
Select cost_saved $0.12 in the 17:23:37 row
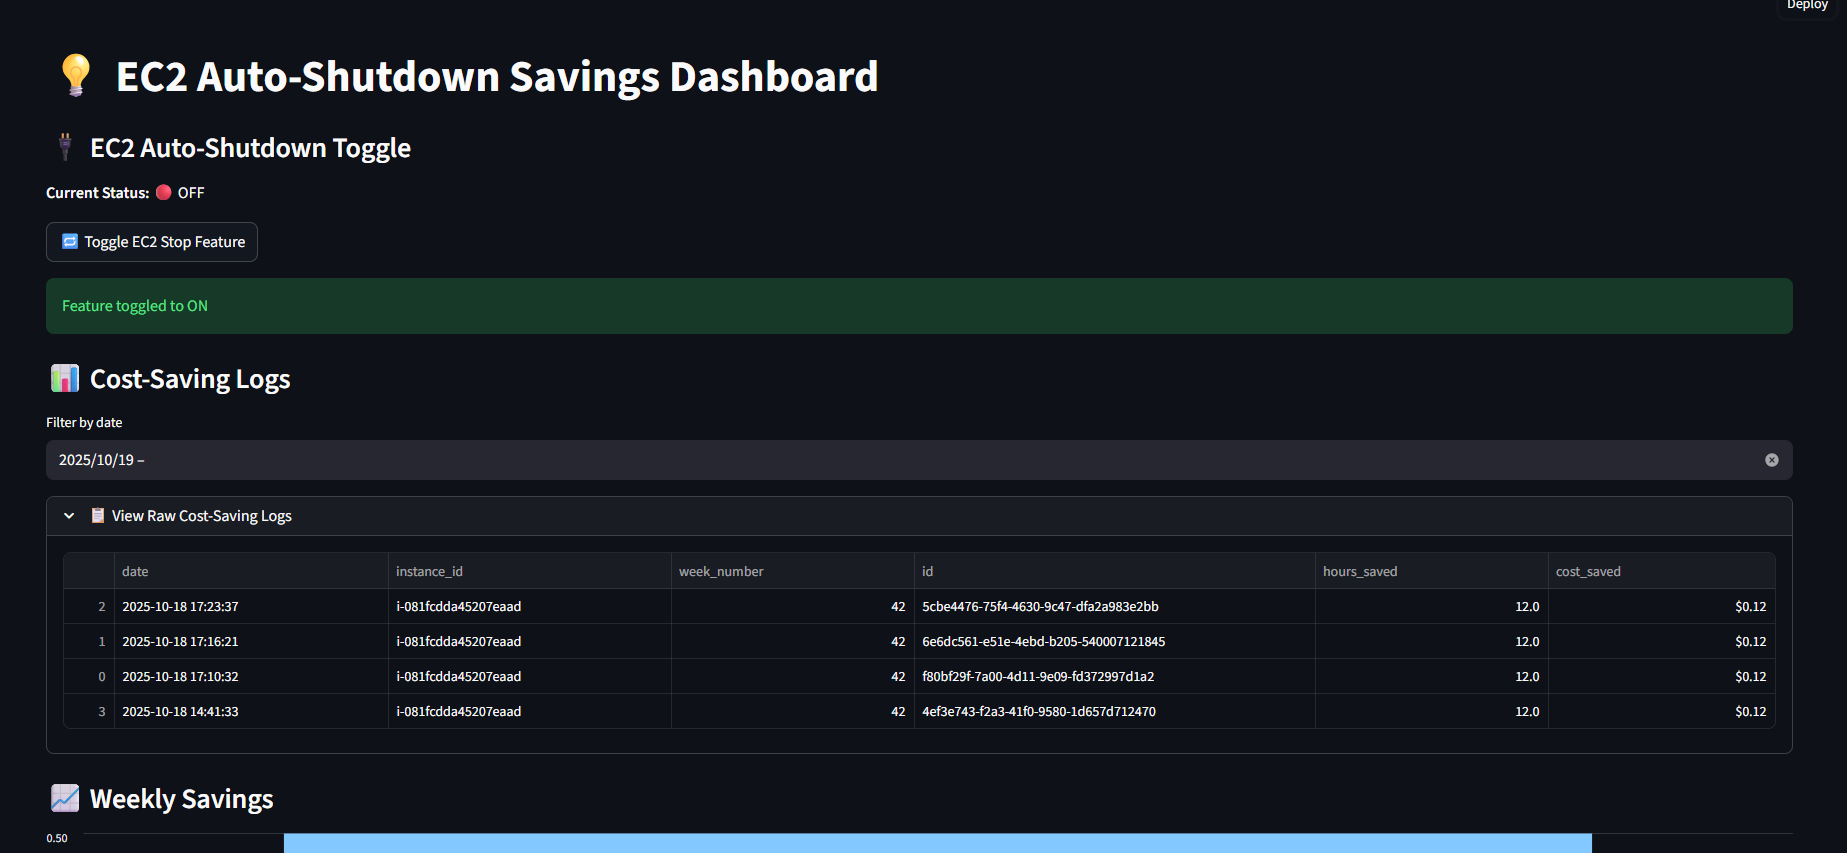[1661, 606]
